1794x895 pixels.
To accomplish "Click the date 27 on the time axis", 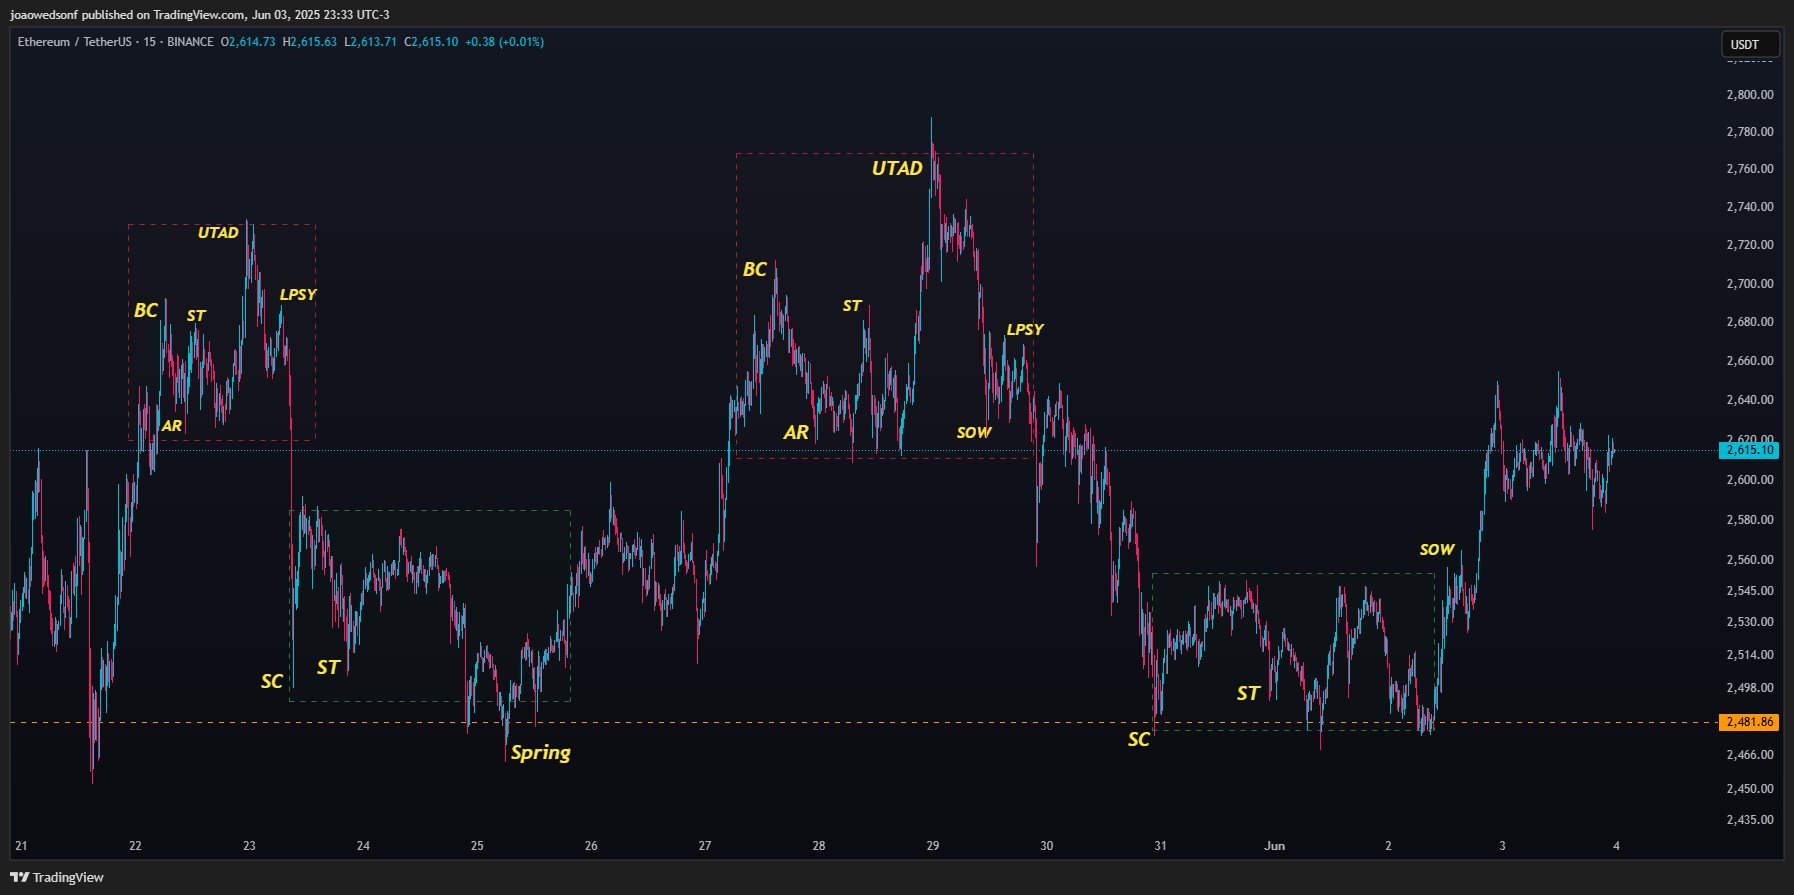I will tap(705, 846).
